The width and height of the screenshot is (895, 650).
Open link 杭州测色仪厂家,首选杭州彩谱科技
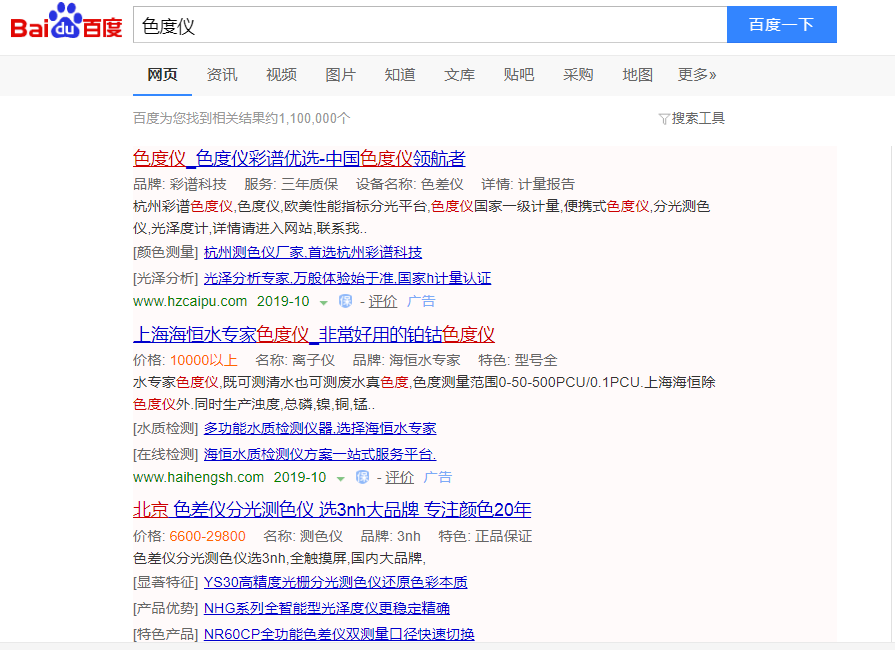coord(313,252)
